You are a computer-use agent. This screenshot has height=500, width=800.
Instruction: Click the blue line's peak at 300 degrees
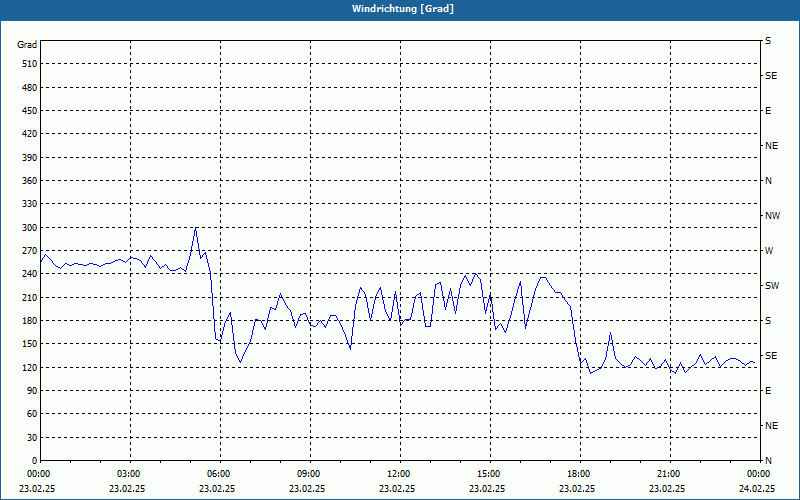coord(196,228)
